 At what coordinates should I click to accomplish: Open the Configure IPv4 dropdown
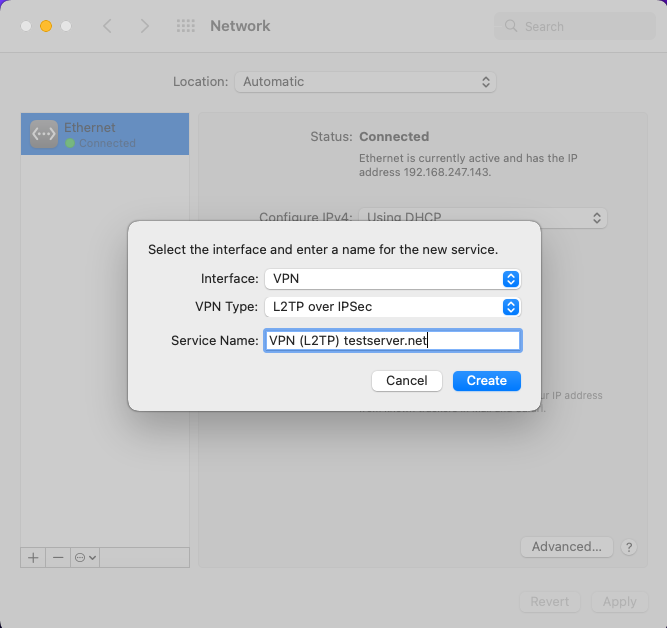pyautogui.click(x=483, y=217)
